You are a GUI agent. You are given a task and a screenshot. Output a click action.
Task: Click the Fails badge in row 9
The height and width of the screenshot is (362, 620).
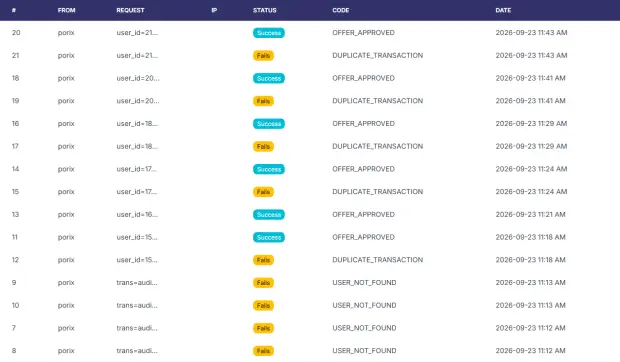(263, 283)
